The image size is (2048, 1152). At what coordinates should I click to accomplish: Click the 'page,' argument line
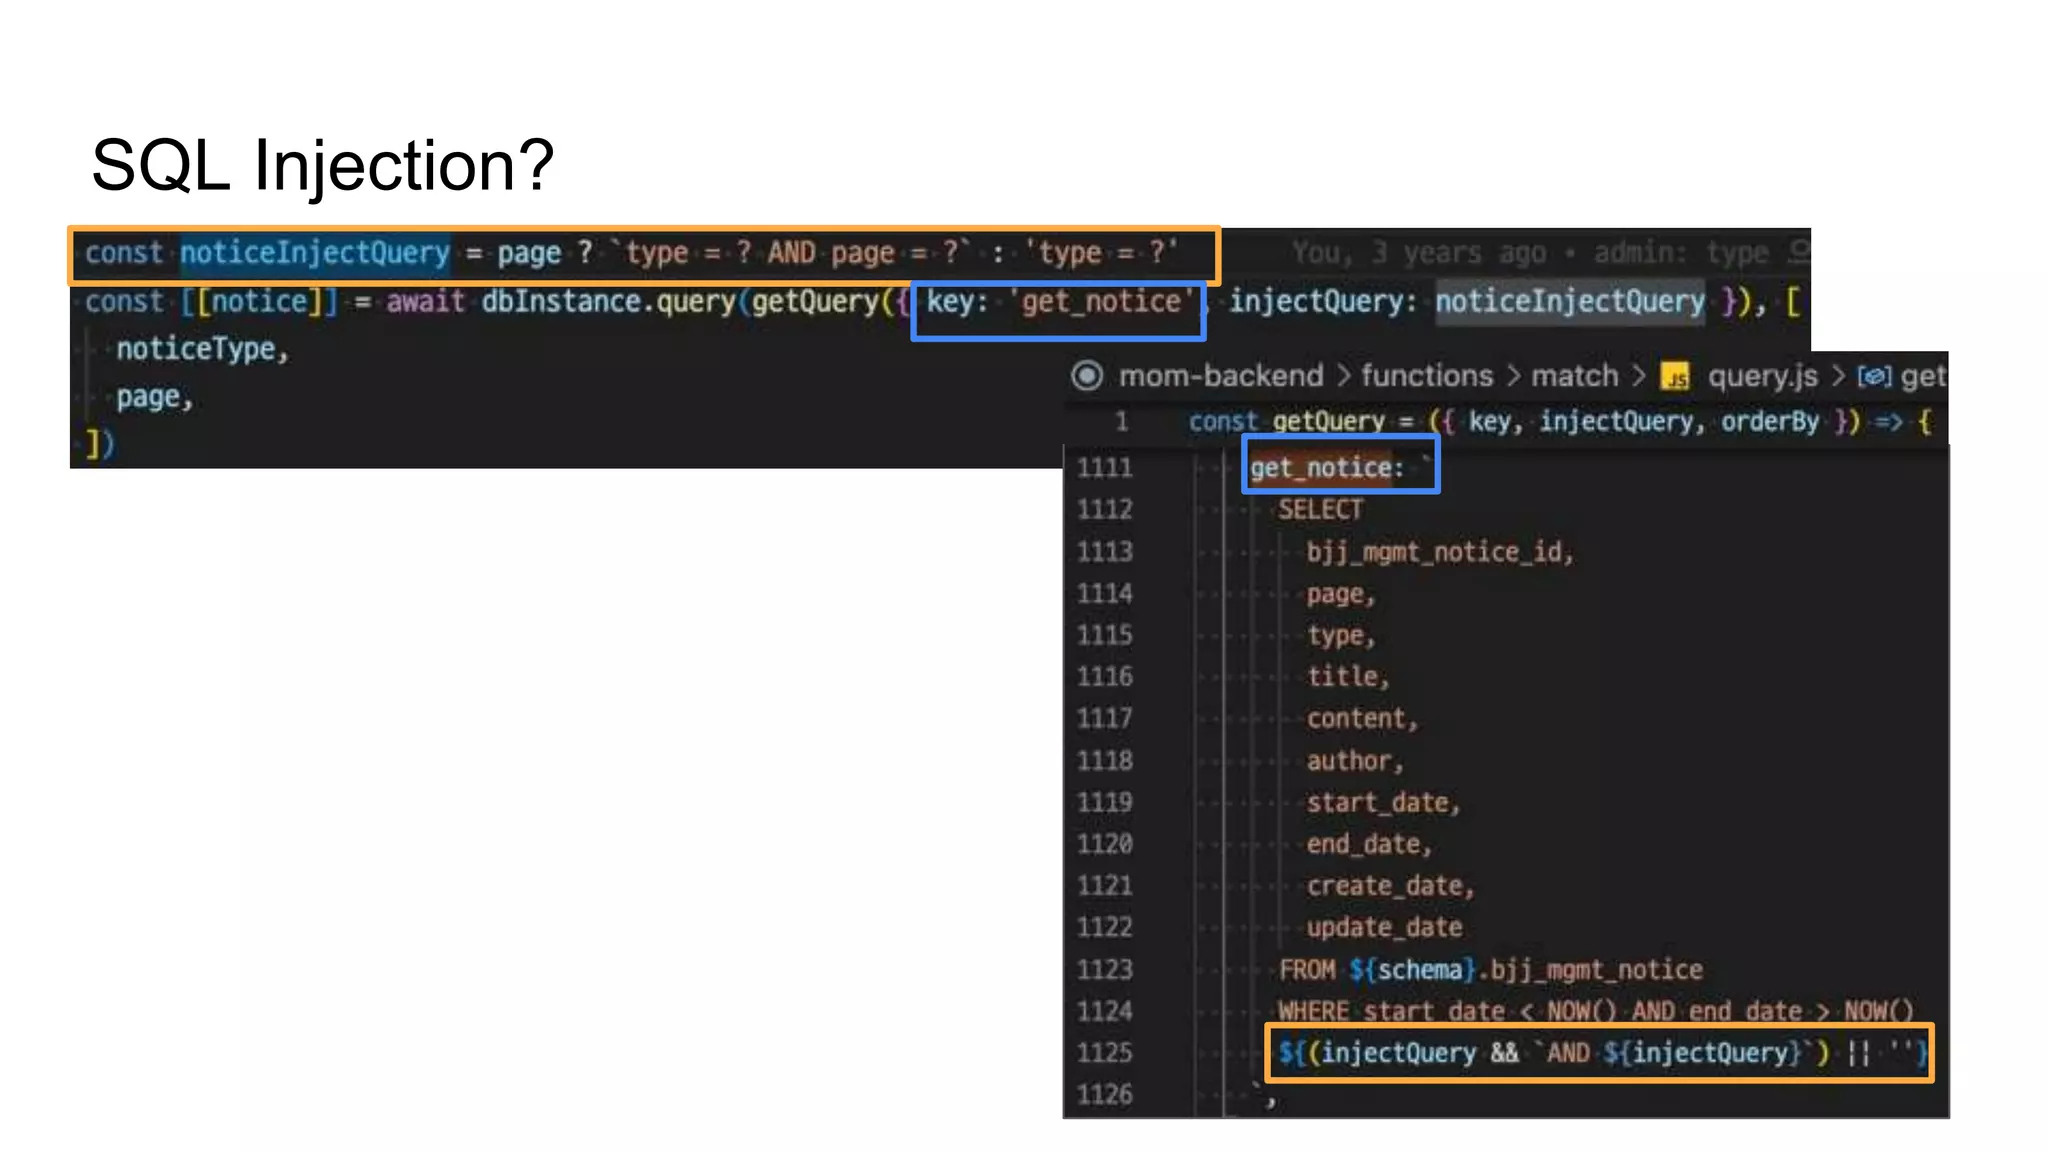pyautogui.click(x=154, y=397)
